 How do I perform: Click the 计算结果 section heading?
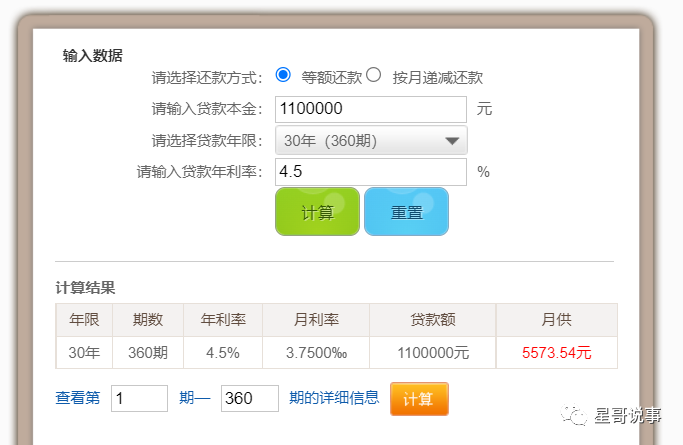[85, 287]
